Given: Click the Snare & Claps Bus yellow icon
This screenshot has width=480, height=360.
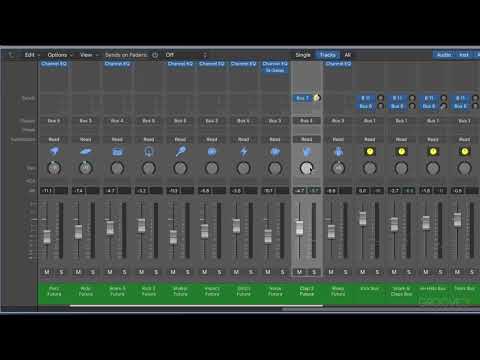Looking at the screenshot, I should 401,152.
